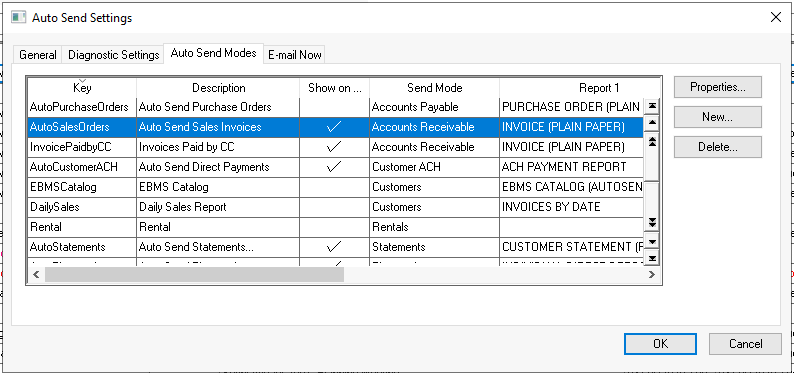
Task: Select the Auto Send Modes tab
Action: (214, 53)
